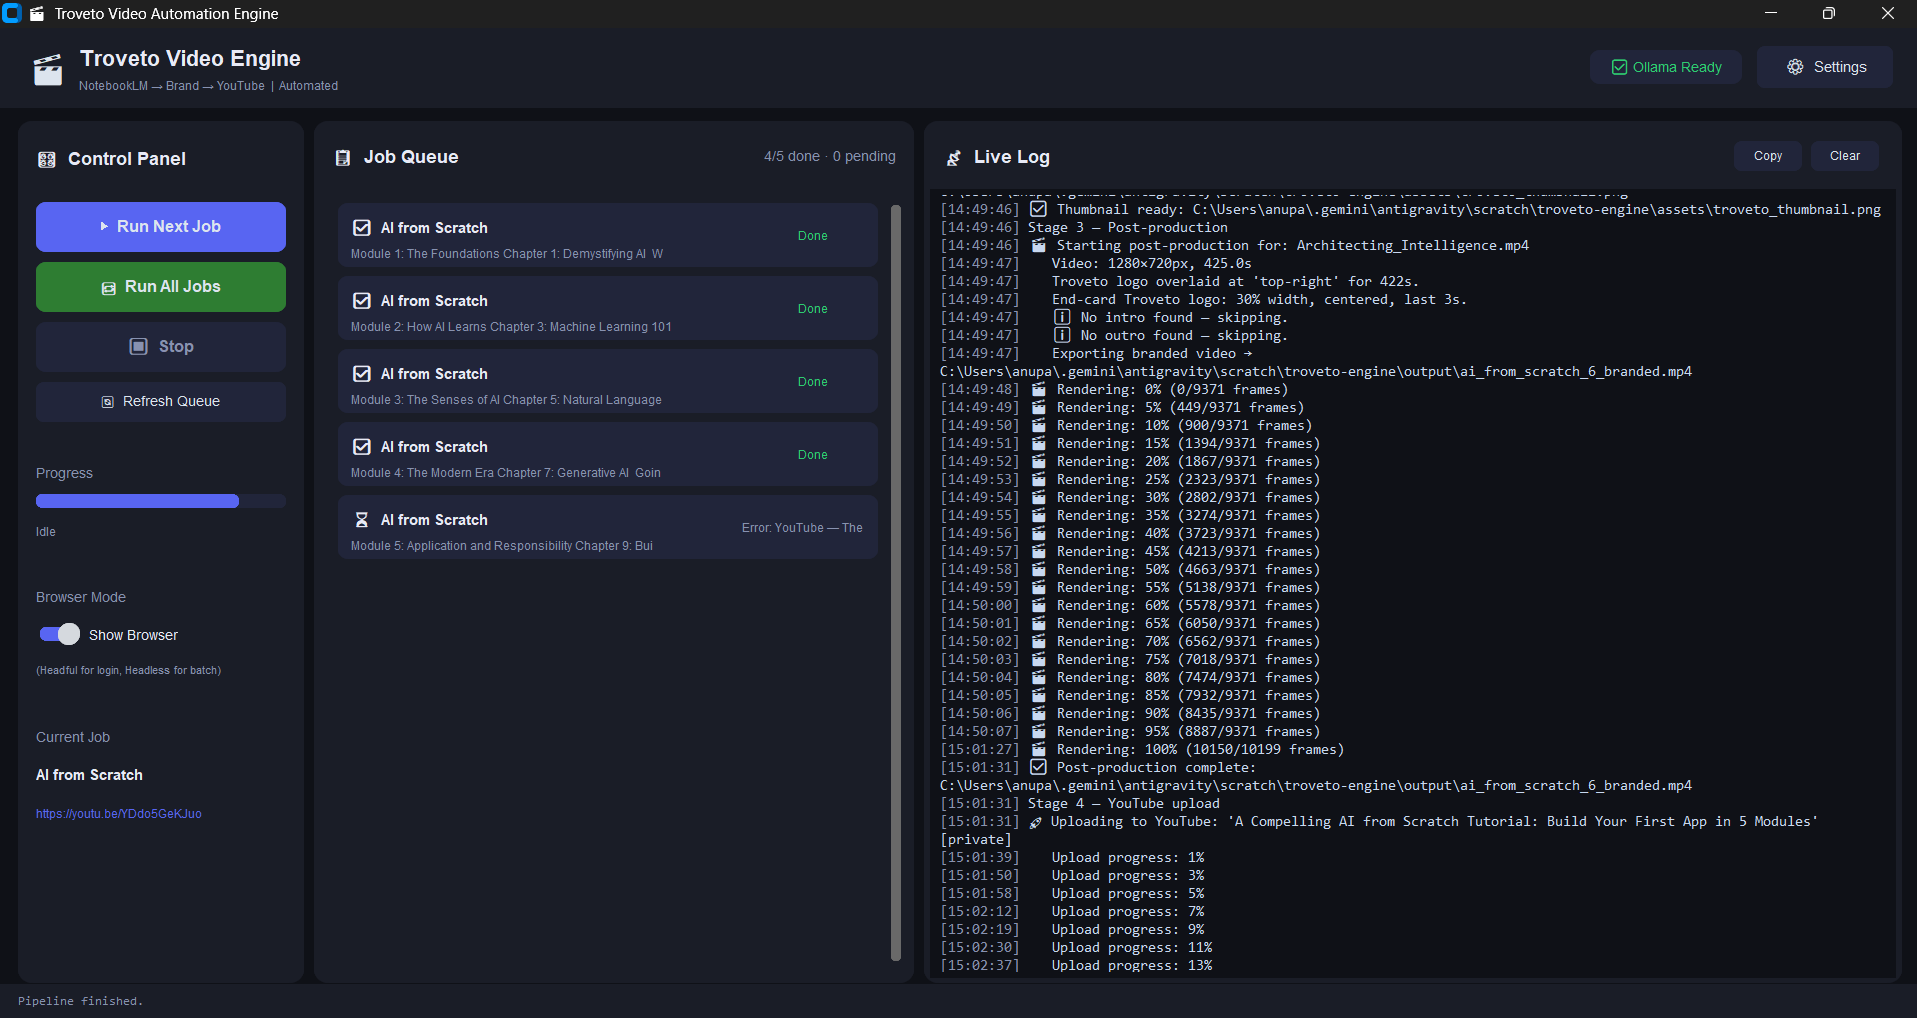Click the done checkbox on Module 1 job
The width and height of the screenshot is (1917, 1018).
tap(362, 228)
